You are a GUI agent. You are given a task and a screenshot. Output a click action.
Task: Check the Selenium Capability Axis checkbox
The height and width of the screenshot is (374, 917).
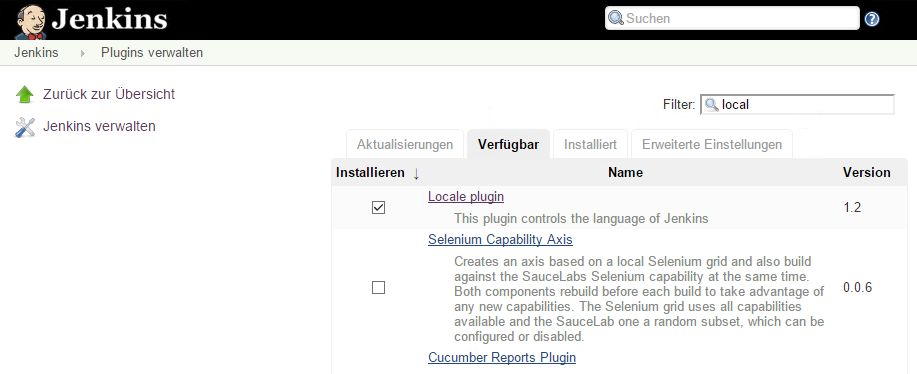point(378,288)
